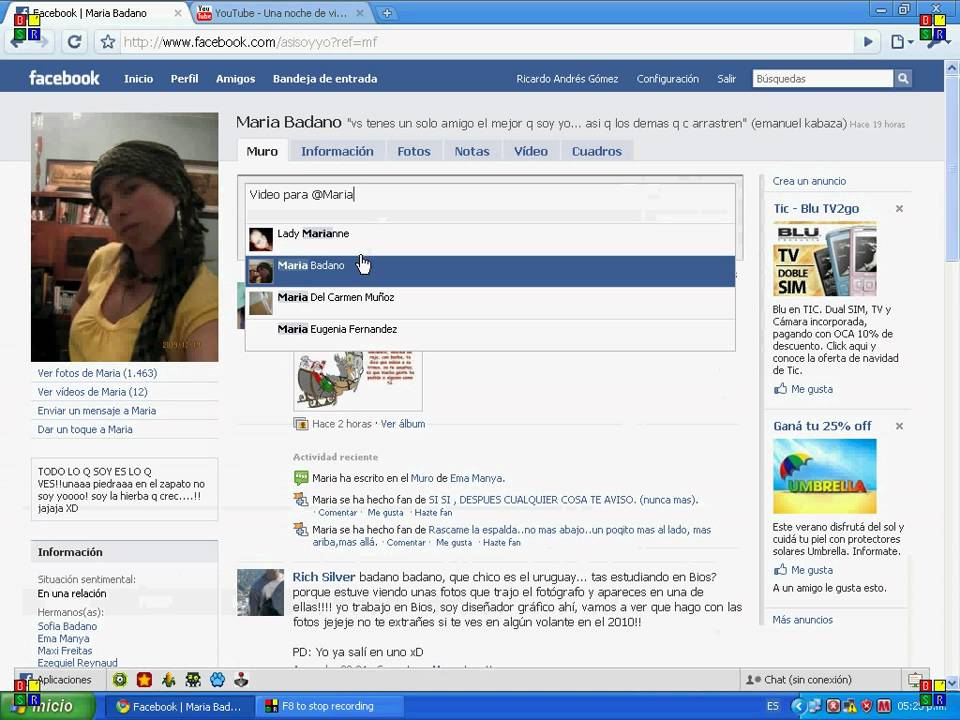Click Maria's profile photo
The height and width of the screenshot is (720, 960).
tap(124, 236)
